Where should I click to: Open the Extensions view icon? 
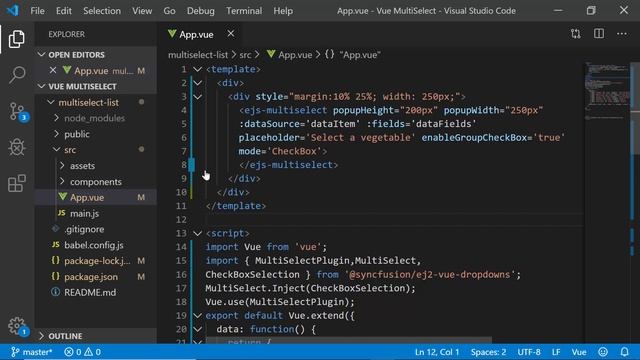tap(17, 183)
